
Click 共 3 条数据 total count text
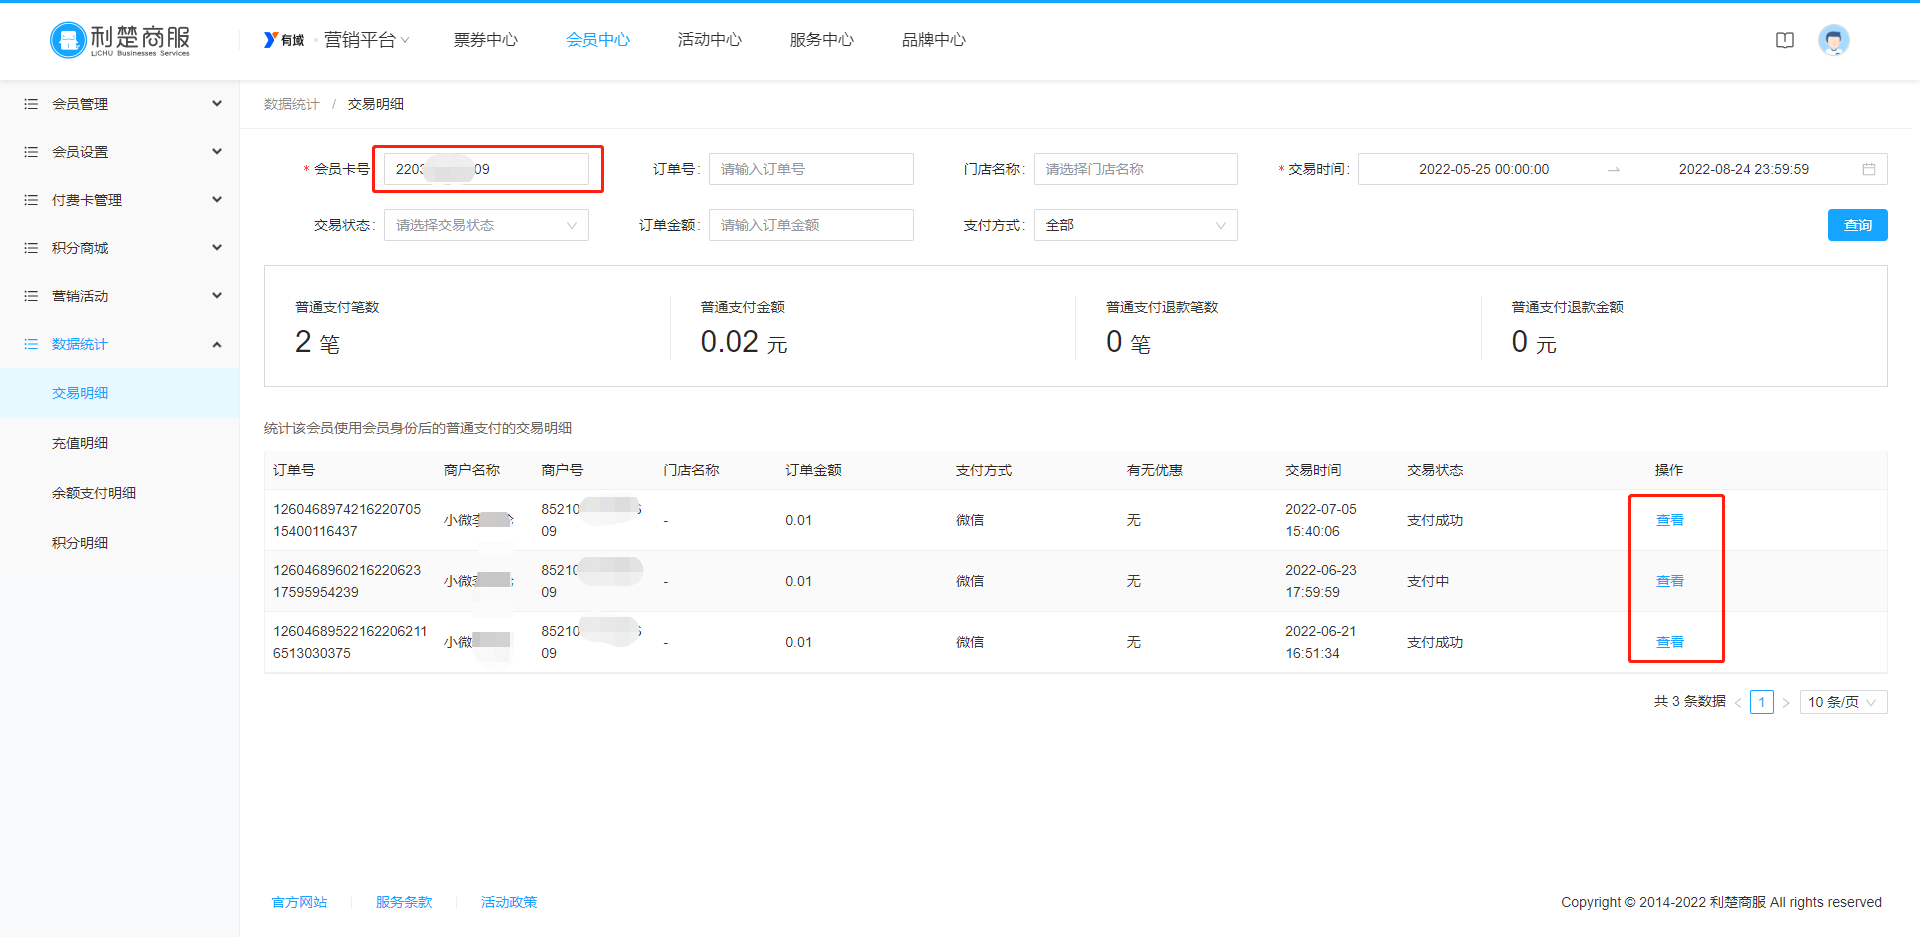pos(1690,702)
